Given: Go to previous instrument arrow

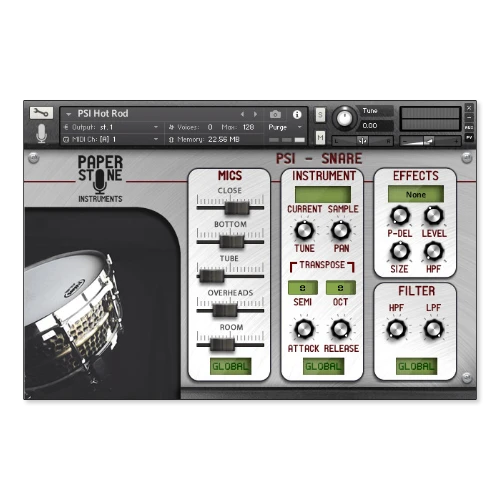Looking at the screenshot, I should [x=243, y=114].
